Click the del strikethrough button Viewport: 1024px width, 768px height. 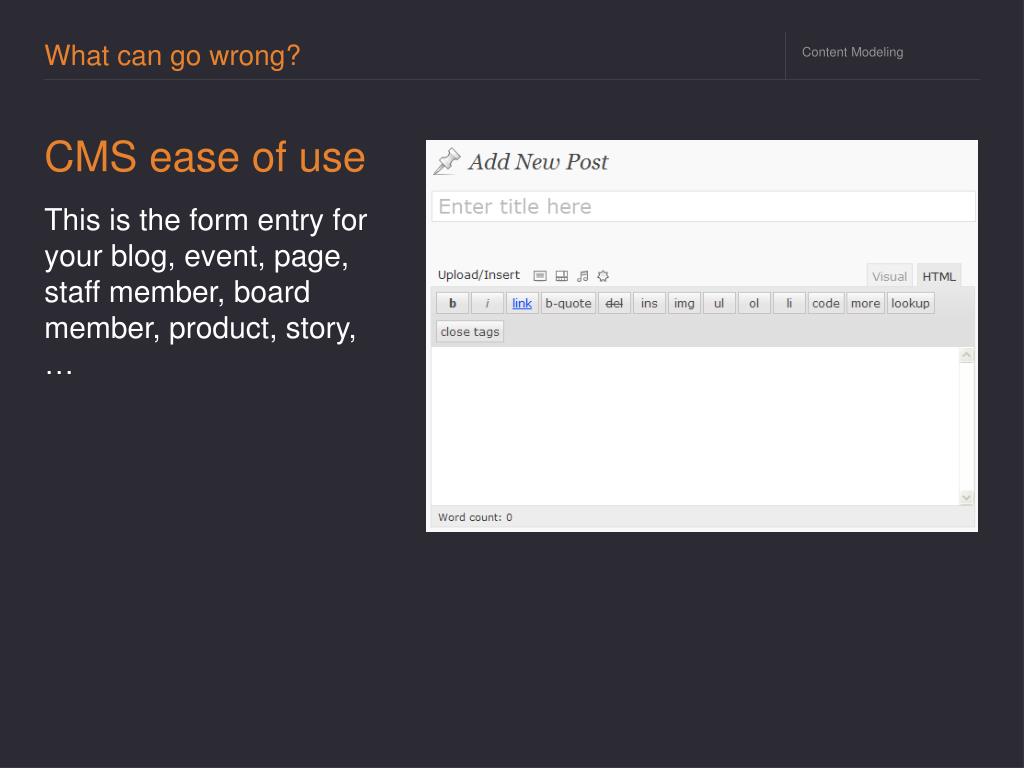pyautogui.click(x=614, y=303)
